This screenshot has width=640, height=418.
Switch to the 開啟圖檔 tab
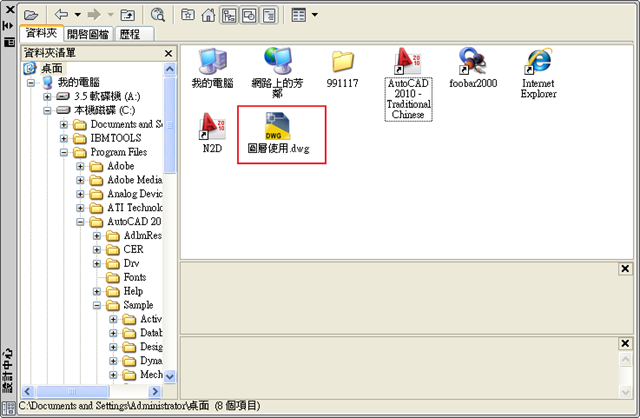click(x=88, y=34)
